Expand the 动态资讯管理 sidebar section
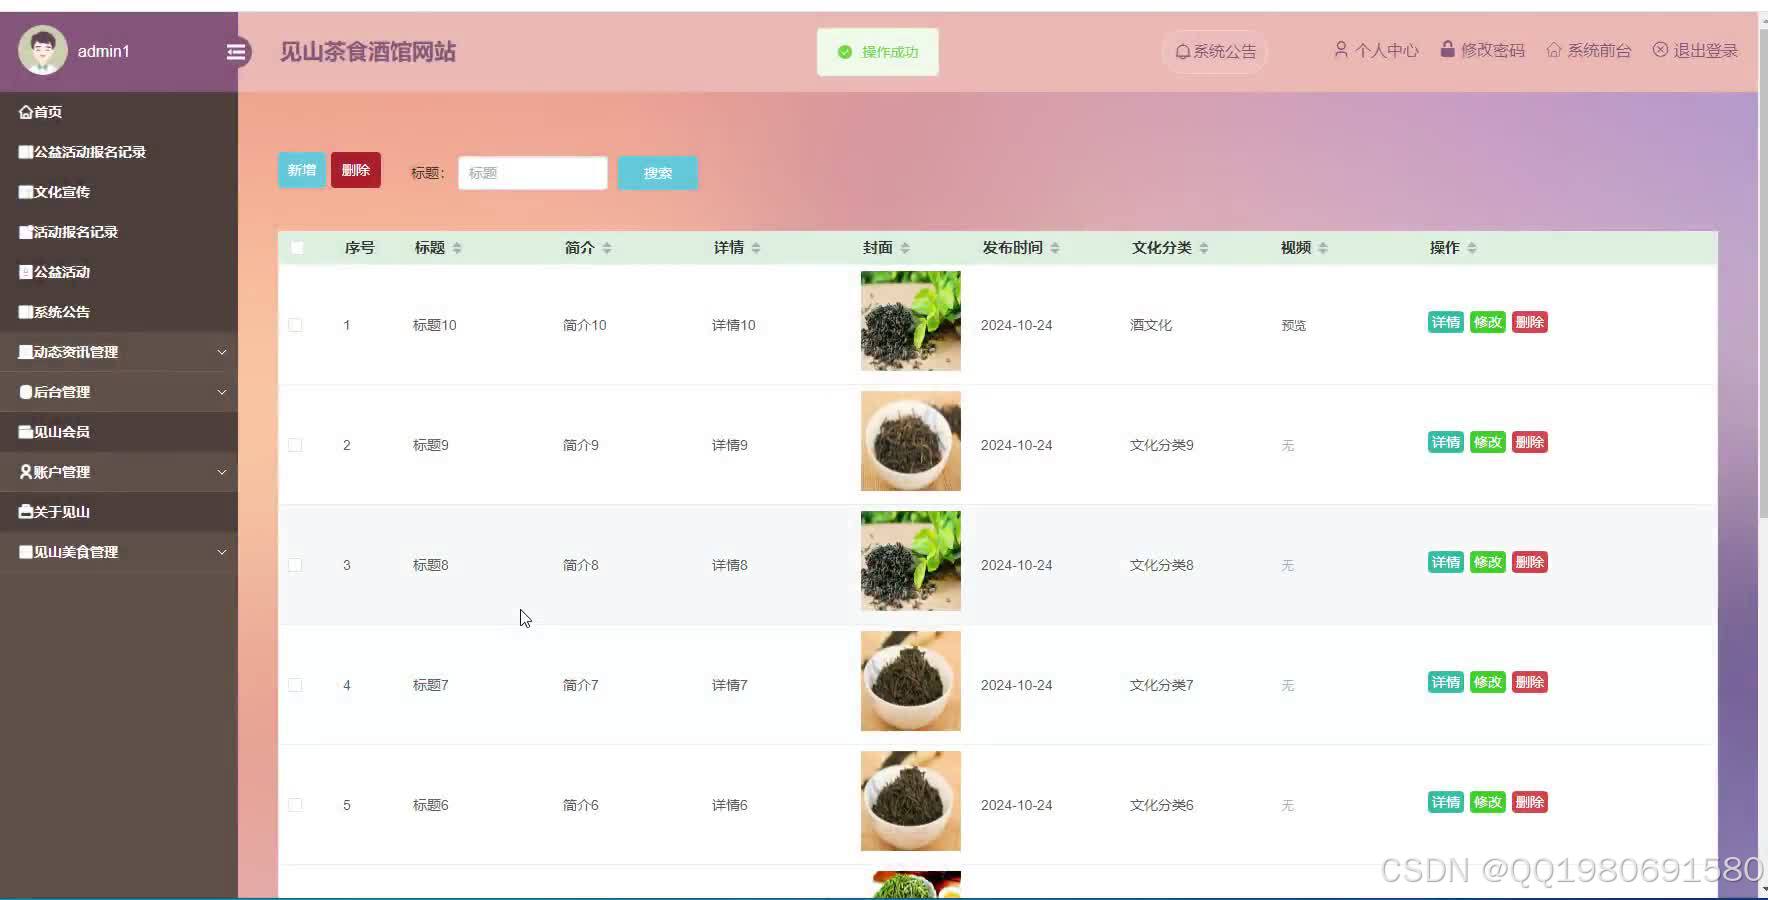 click(68, 352)
